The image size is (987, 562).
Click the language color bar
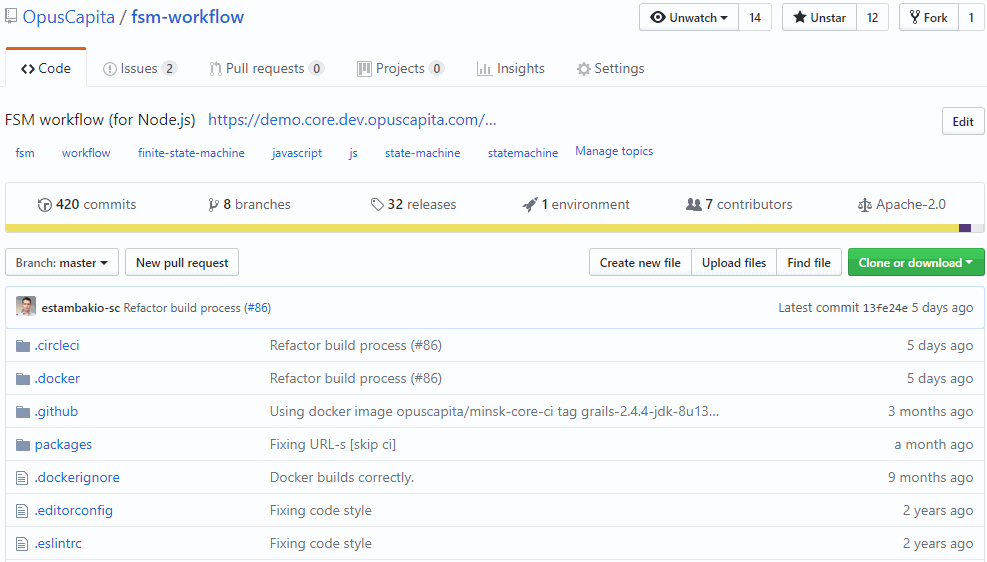coord(480,228)
